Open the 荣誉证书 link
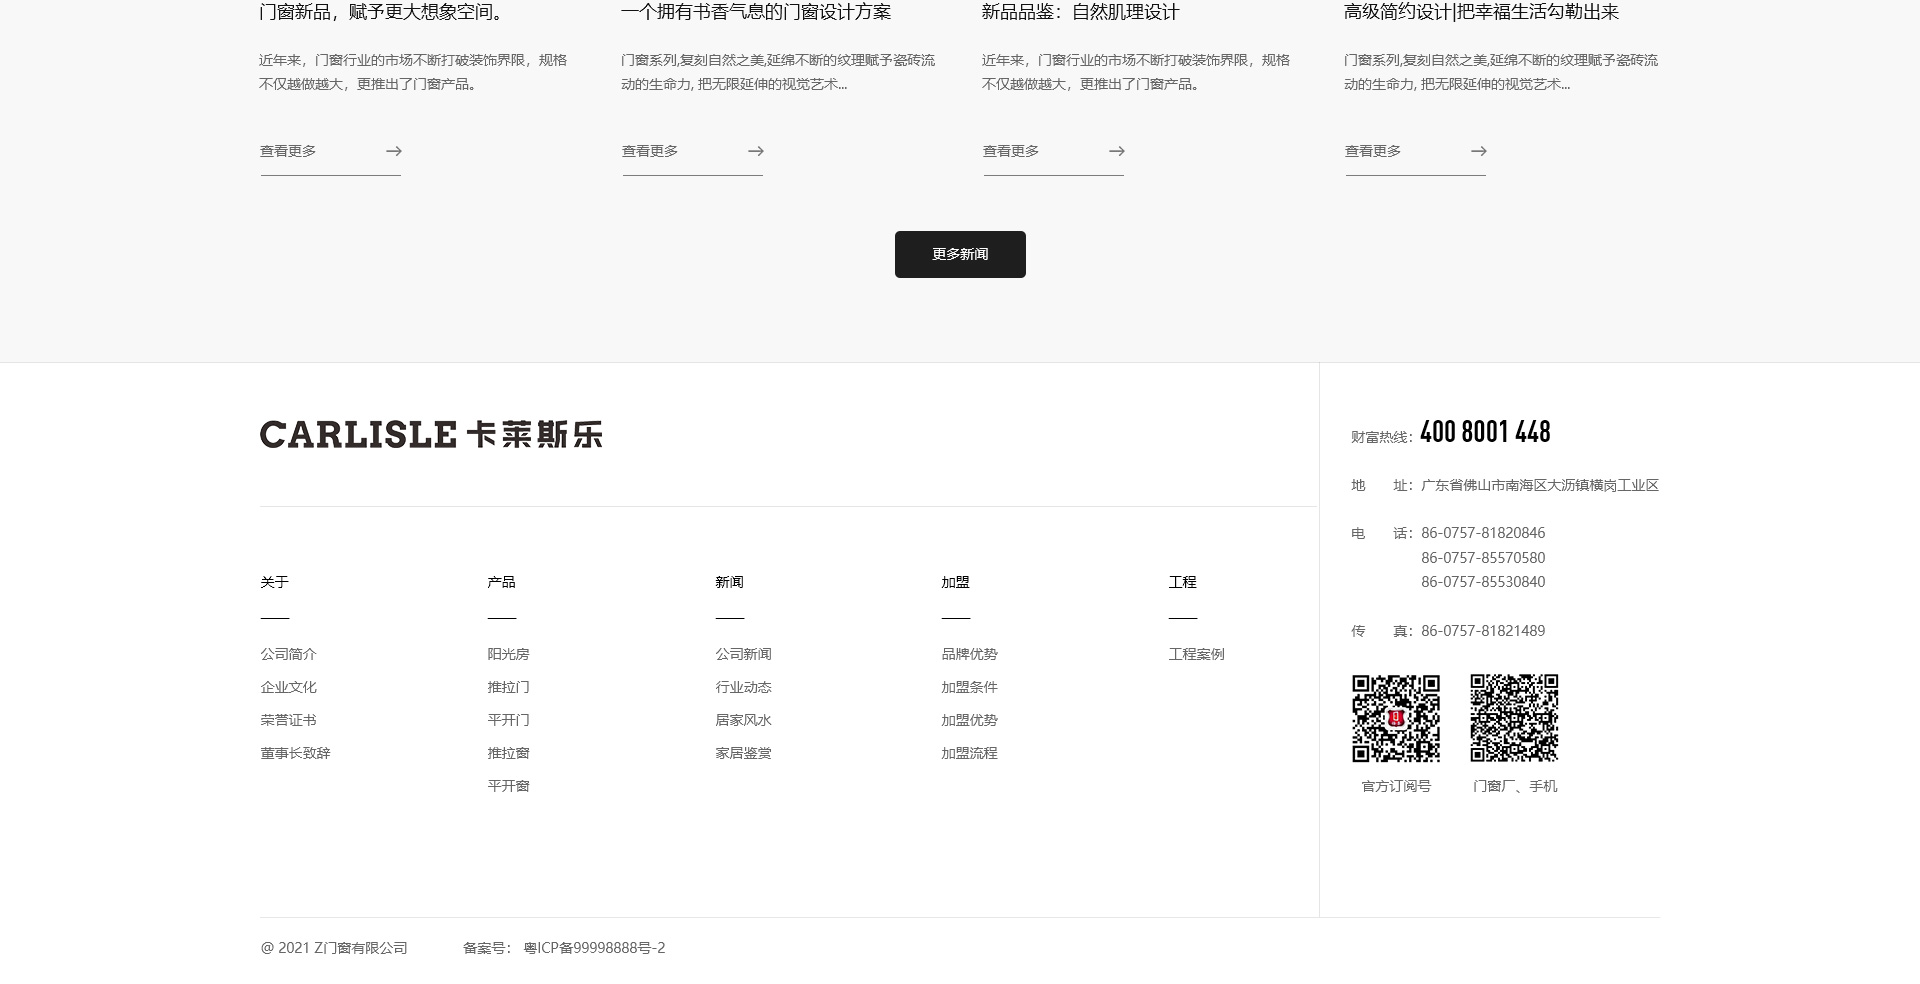This screenshot has width=1920, height=984. pos(288,720)
